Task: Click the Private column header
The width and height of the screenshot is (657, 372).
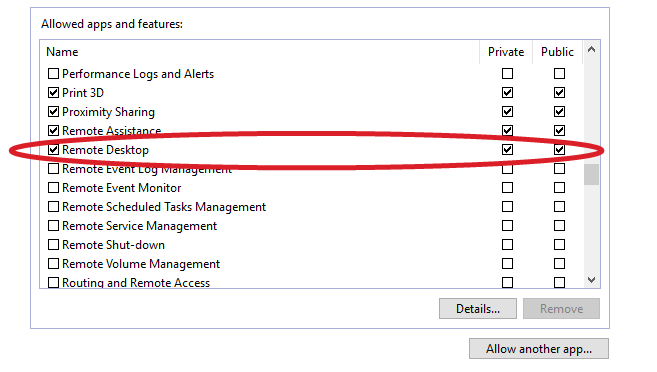Action: (506, 52)
